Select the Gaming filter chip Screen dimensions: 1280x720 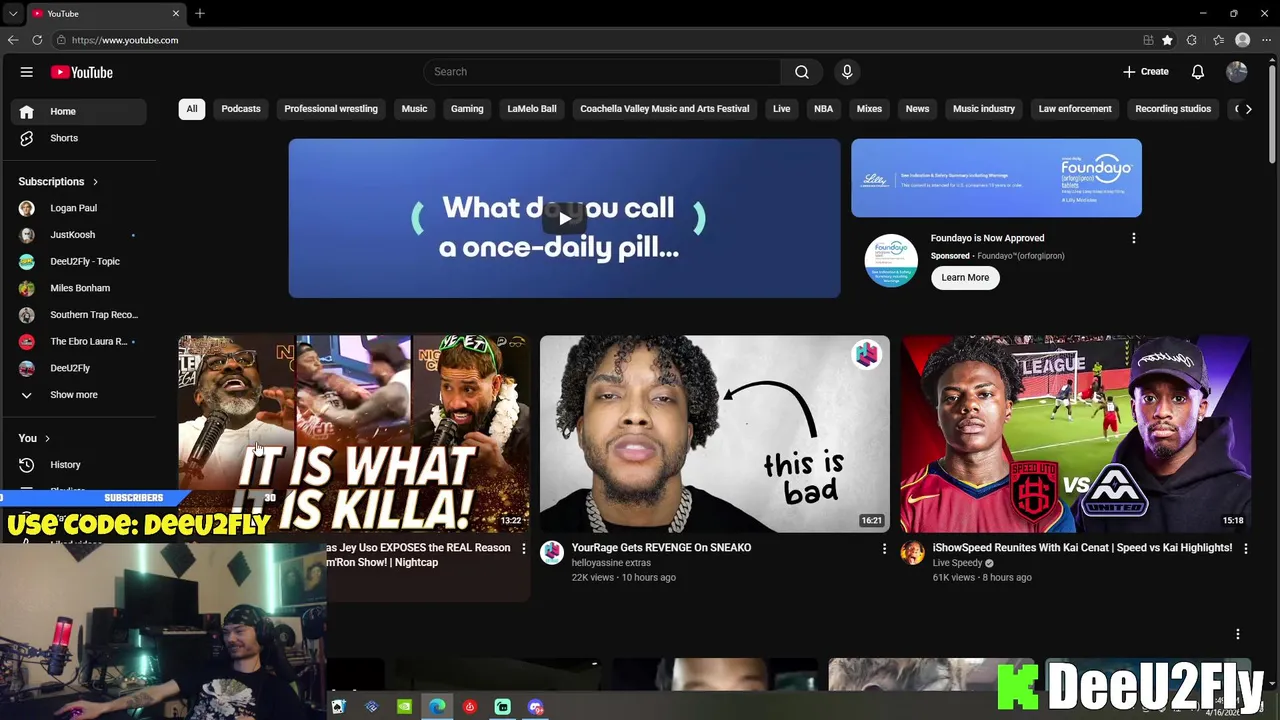point(467,109)
